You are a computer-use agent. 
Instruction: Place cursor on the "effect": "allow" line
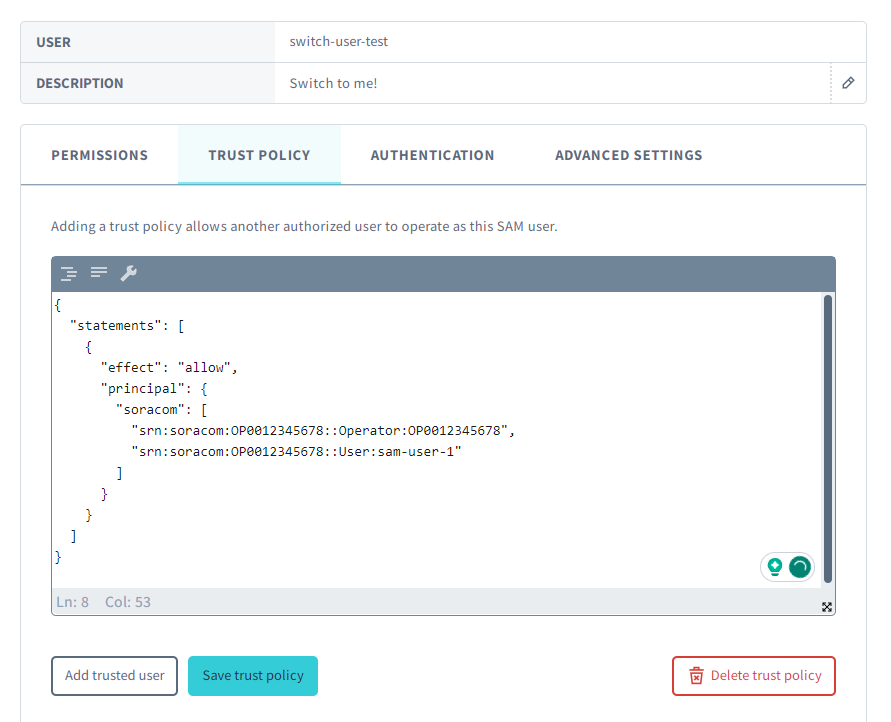point(168,367)
